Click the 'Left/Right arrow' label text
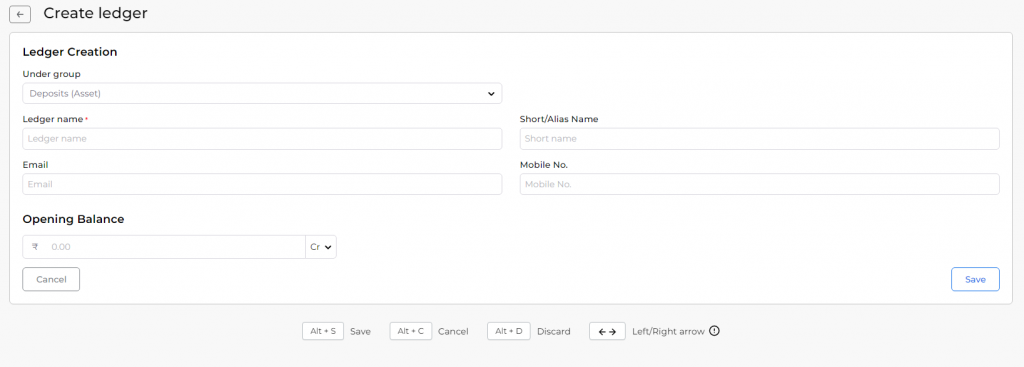Screen dimensions: 1024x367 (668, 332)
